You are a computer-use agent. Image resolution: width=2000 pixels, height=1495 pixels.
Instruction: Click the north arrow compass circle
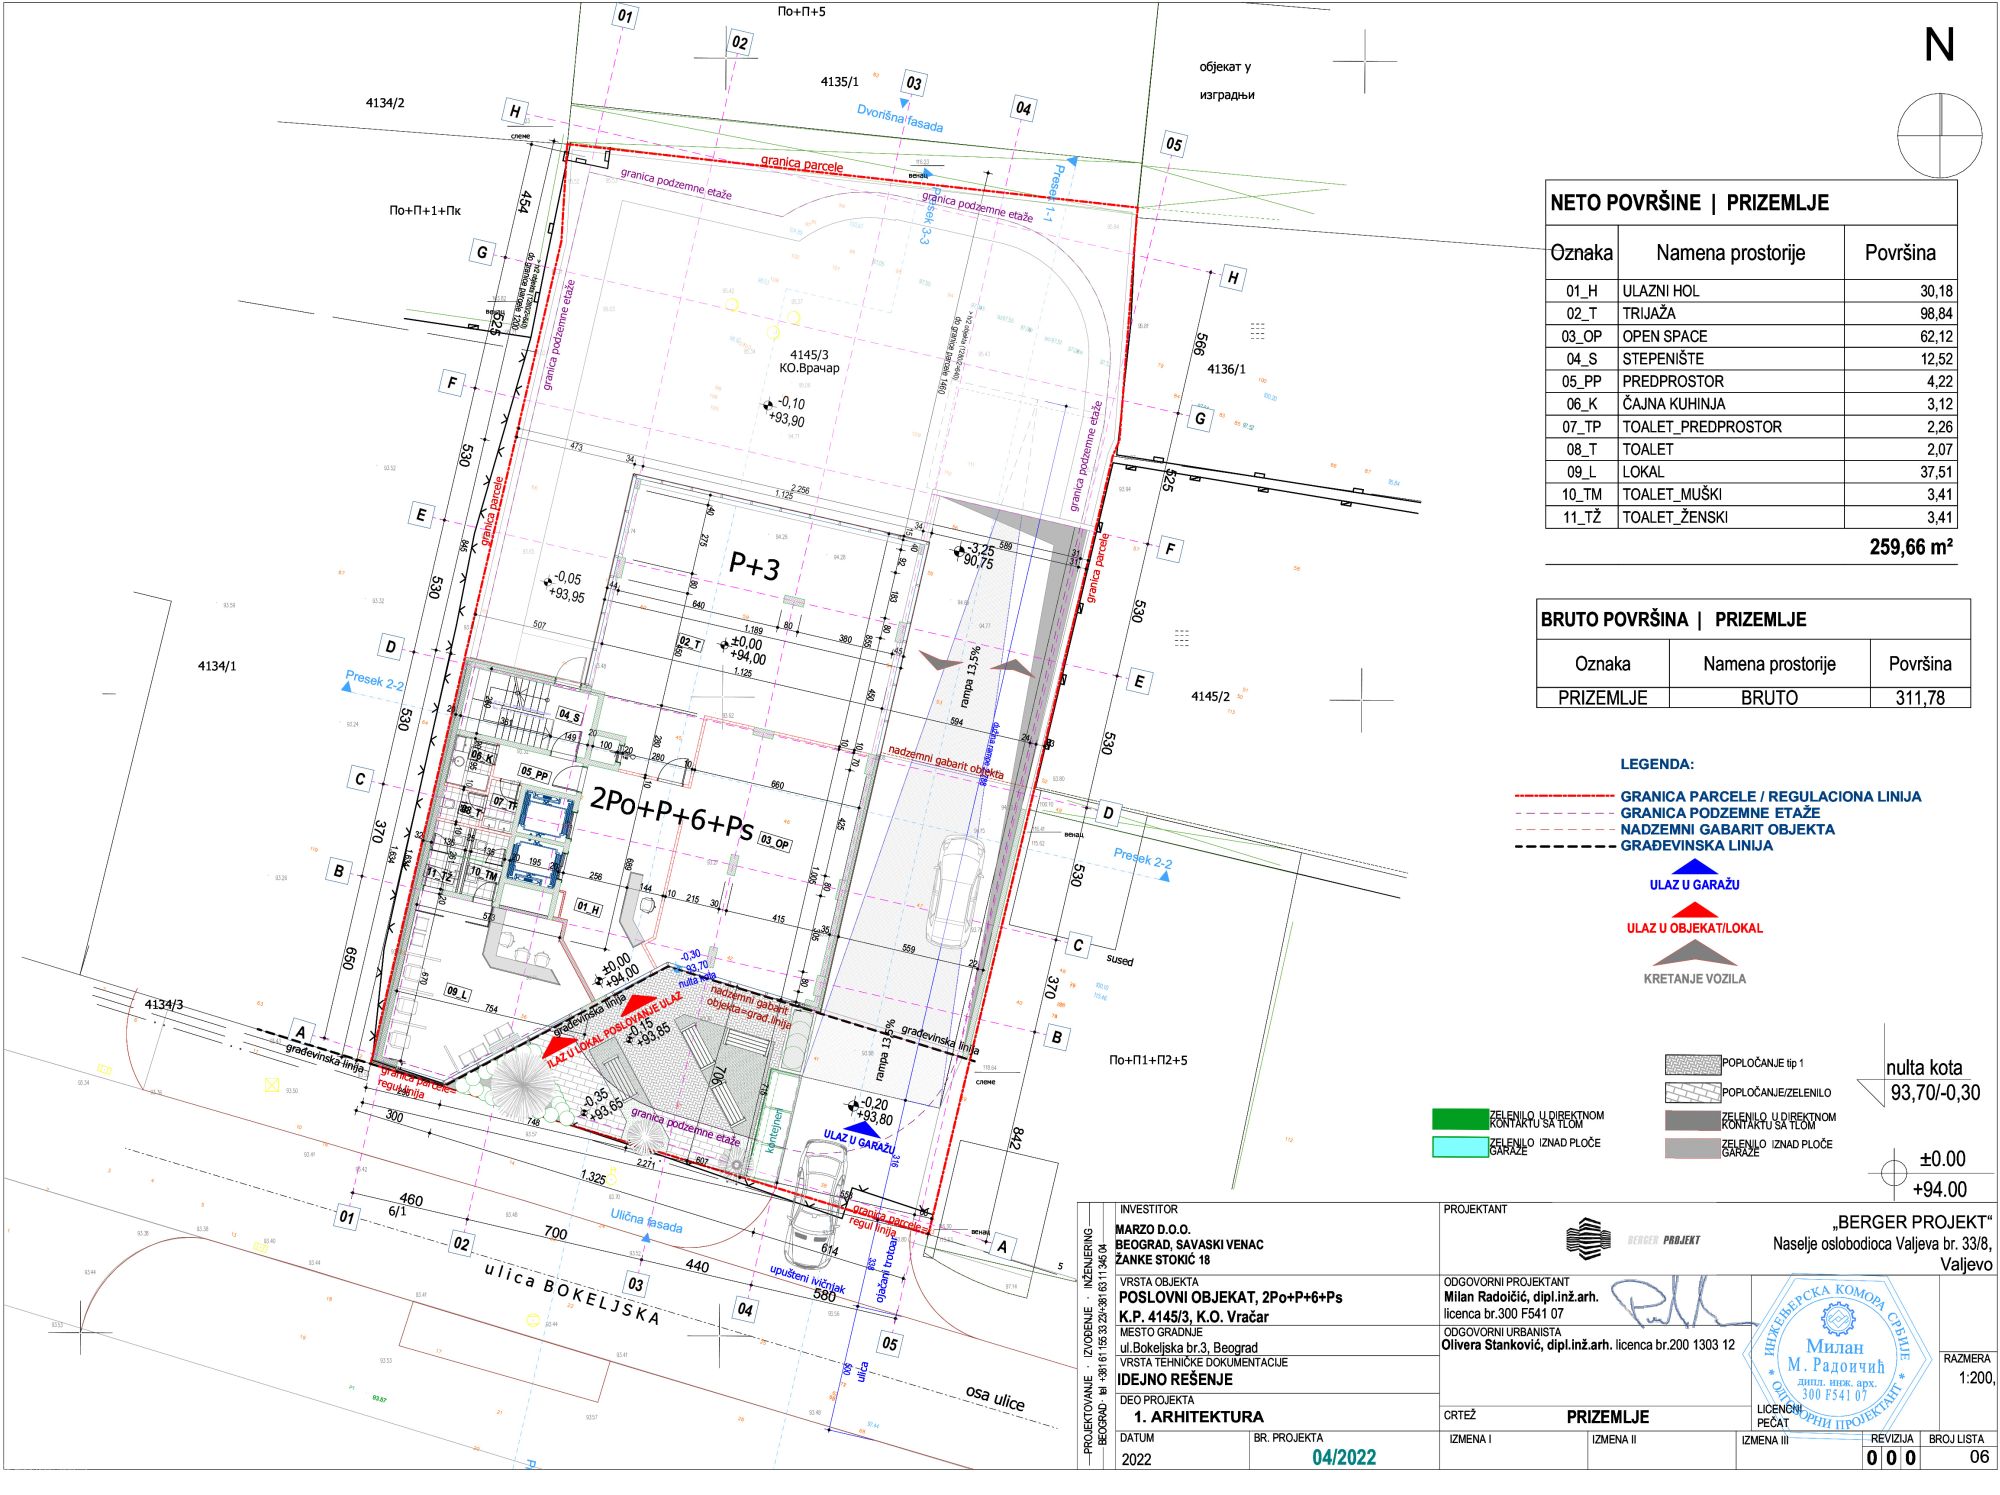click(x=1939, y=135)
